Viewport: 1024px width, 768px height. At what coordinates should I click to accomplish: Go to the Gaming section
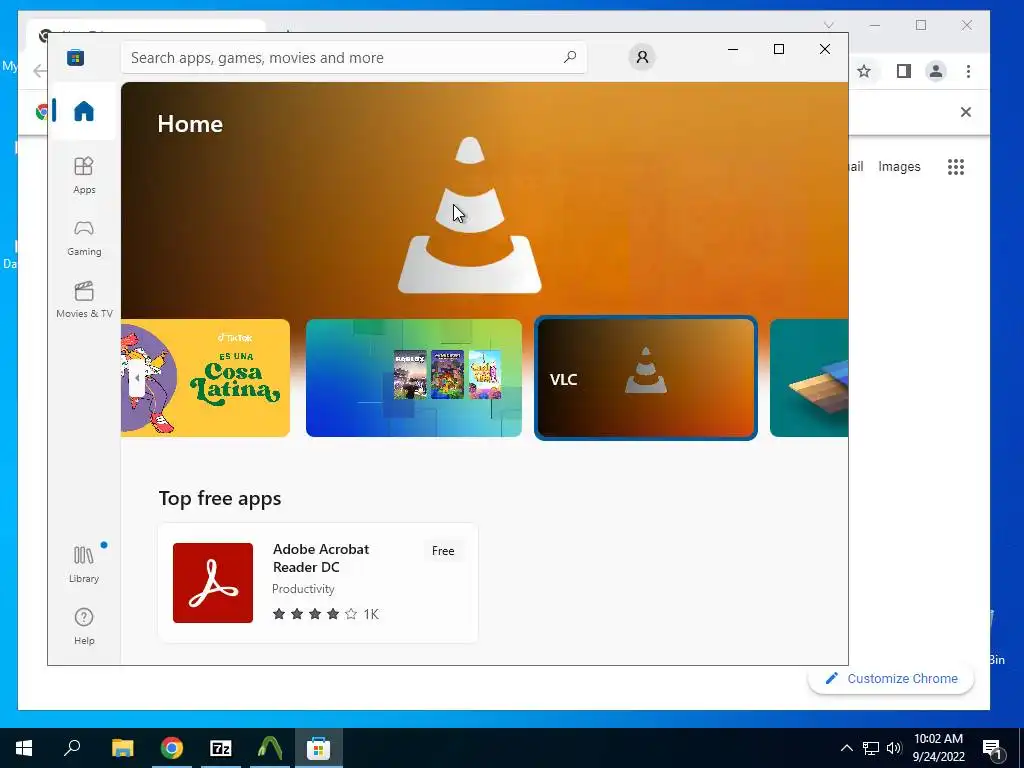(84, 238)
